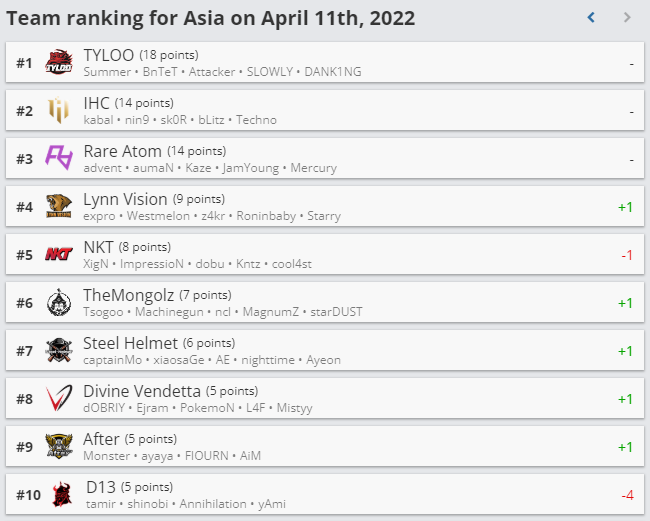Click the Lynn Vision logo
Viewport: 650px width, 521px height.
pyautogui.click(x=59, y=206)
